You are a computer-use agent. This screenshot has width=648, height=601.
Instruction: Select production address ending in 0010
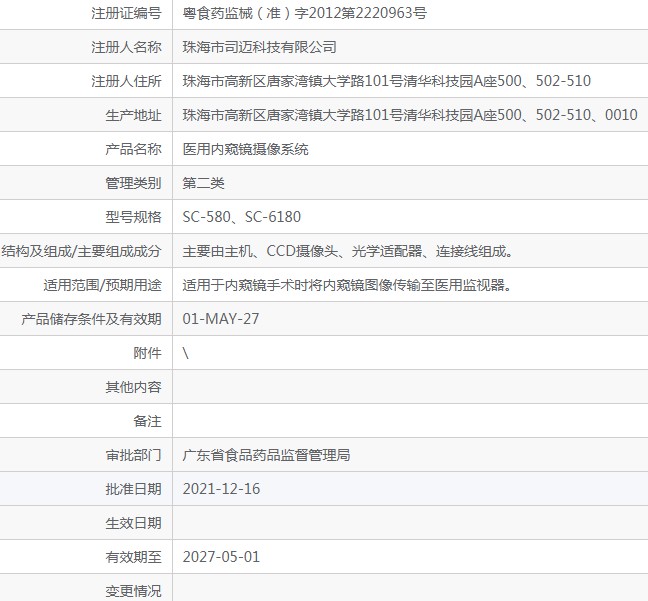tap(410, 115)
